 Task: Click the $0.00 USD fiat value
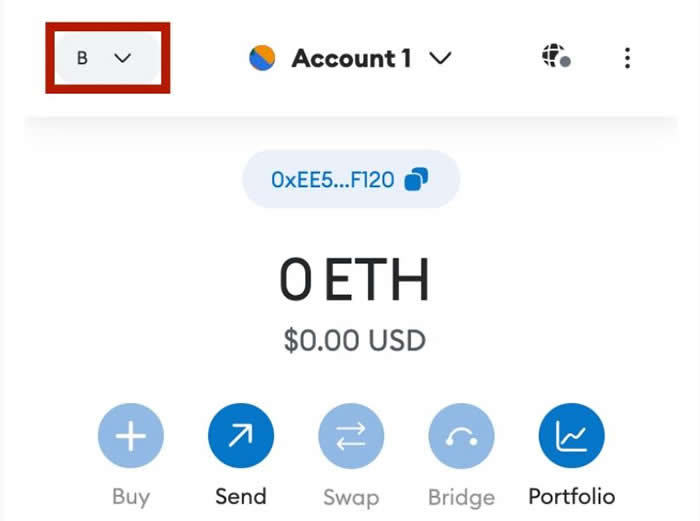354,340
